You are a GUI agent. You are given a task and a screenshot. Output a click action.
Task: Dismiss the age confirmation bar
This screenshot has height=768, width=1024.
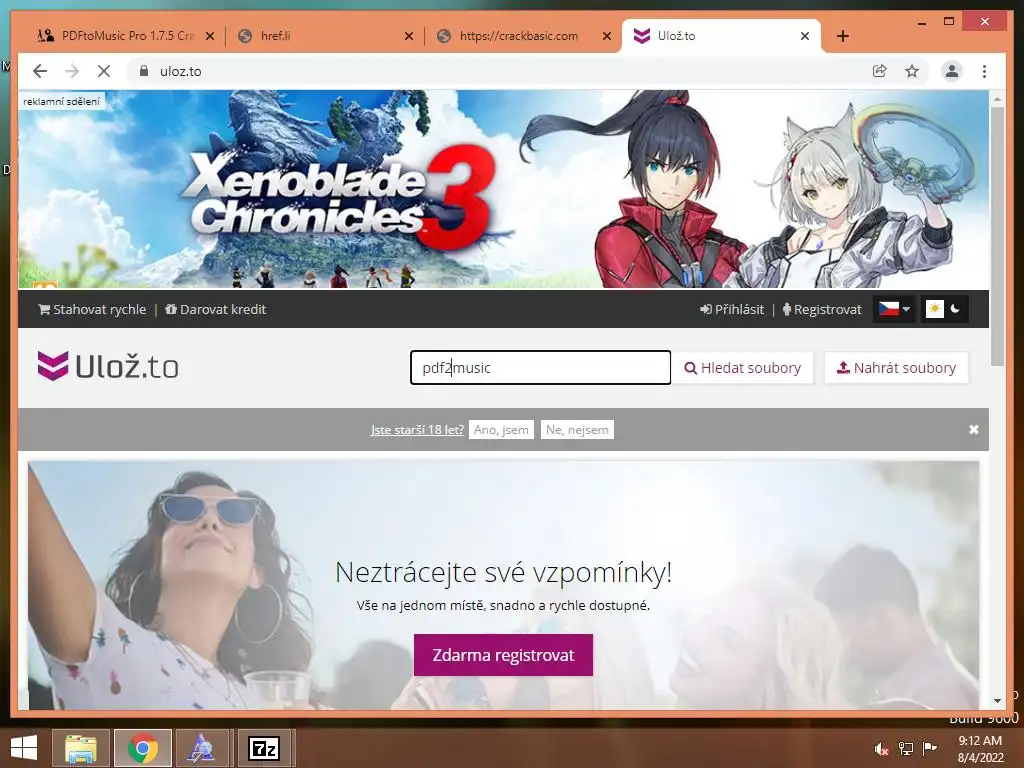coord(974,429)
